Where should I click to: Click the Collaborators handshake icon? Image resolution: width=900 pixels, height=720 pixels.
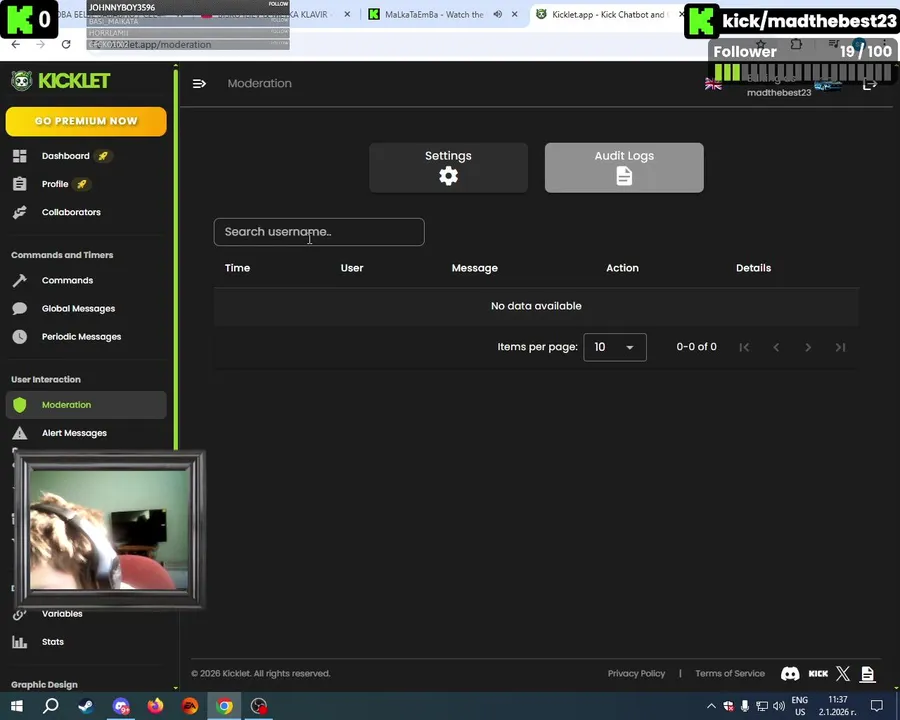pyautogui.click(x=20, y=212)
